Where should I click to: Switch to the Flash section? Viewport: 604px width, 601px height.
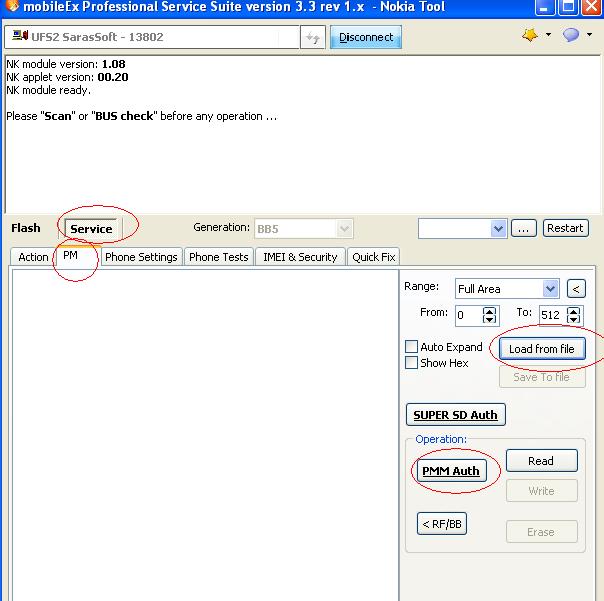[25, 228]
